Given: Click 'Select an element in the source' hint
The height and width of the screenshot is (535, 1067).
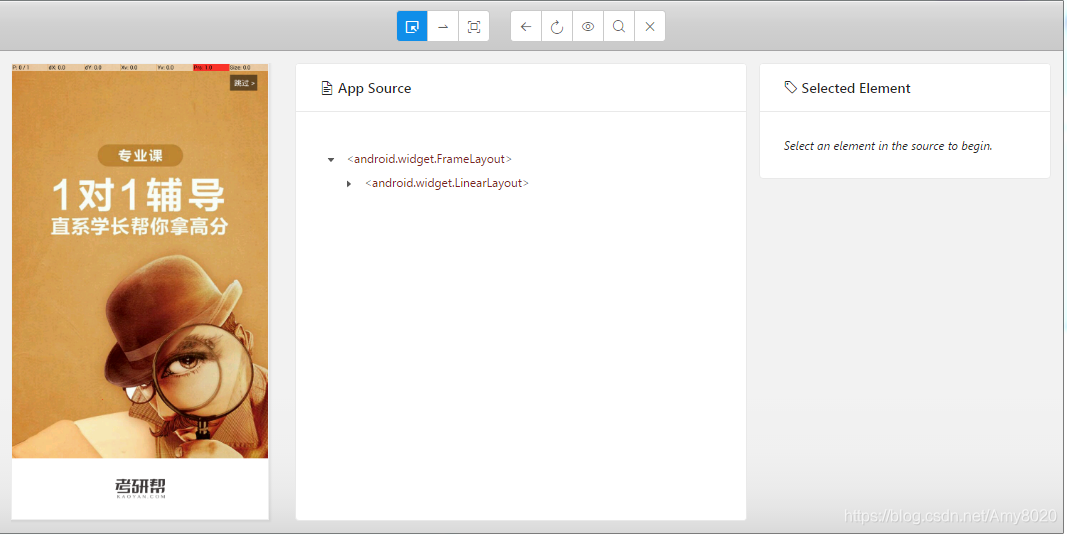Looking at the screenshot, I should point(888,146).
